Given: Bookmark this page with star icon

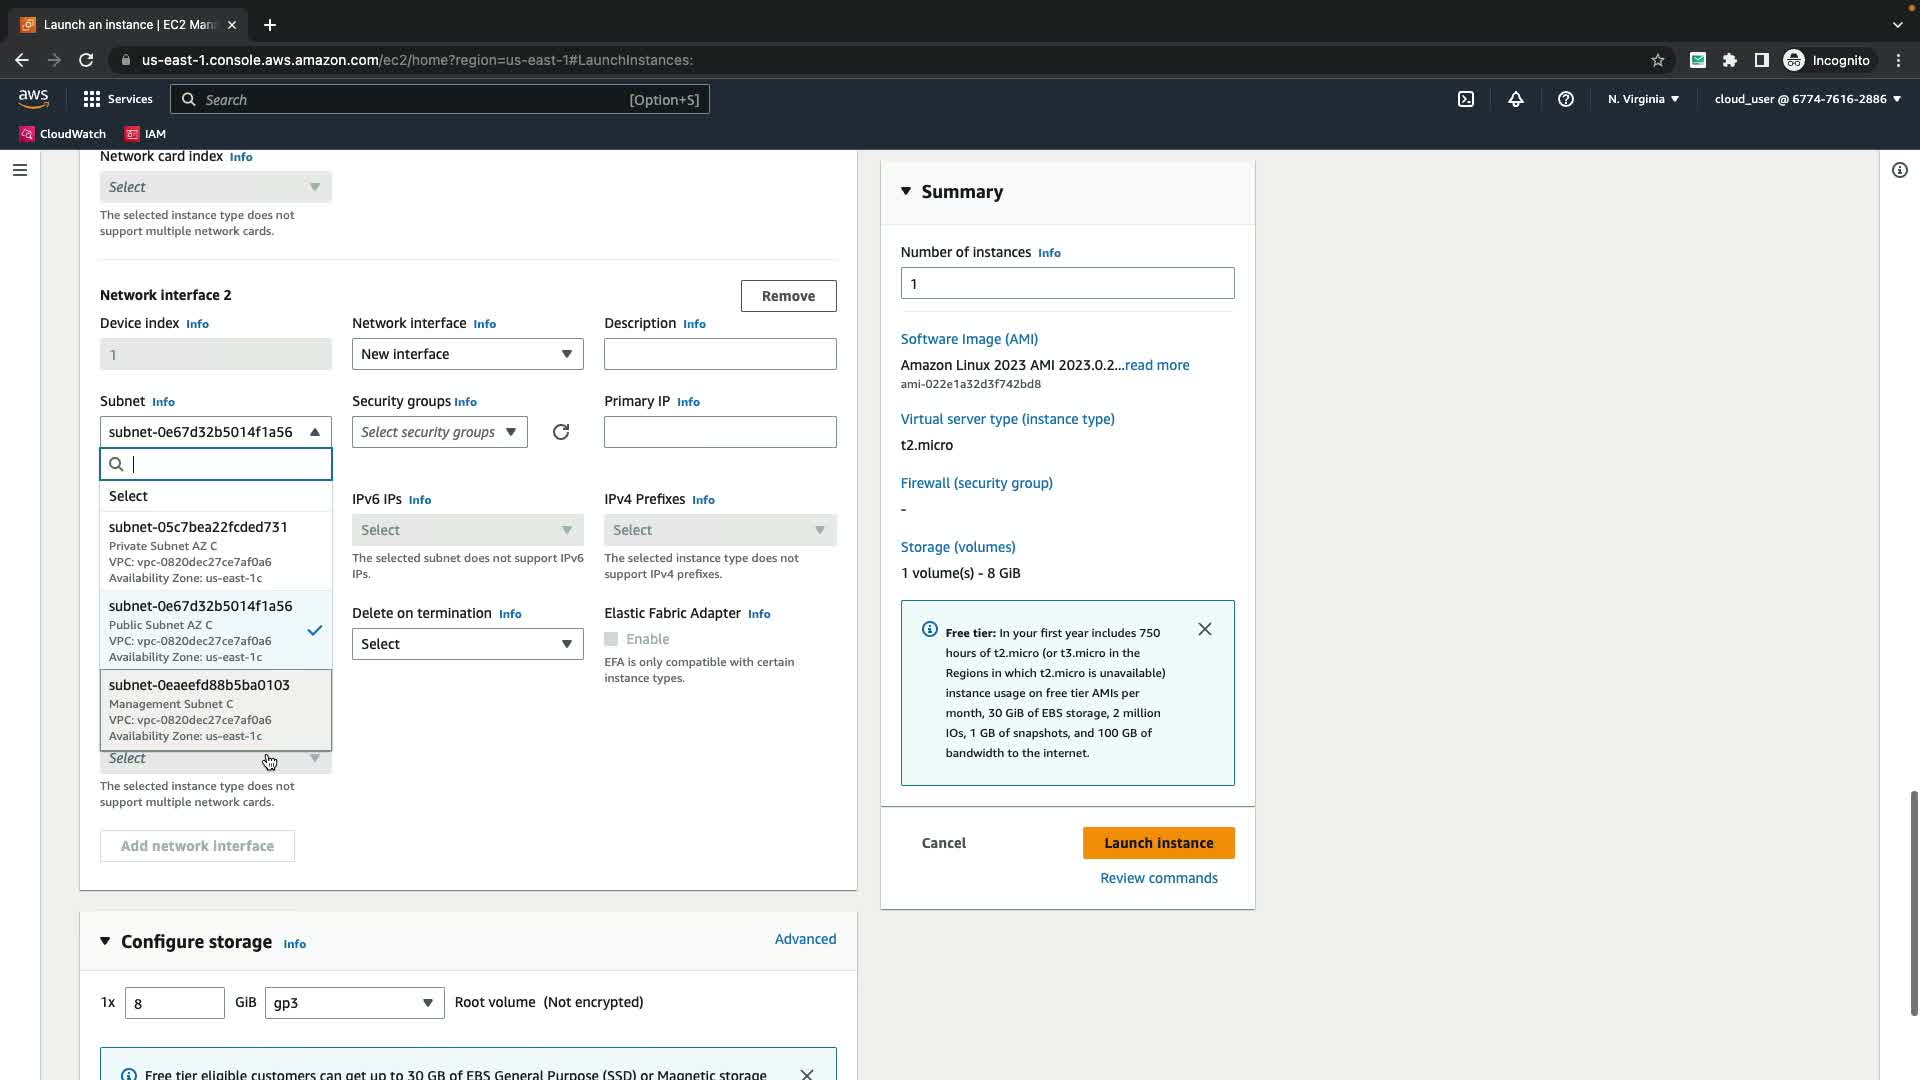Looking at the screenshot, I should (x=1658, y=60).
